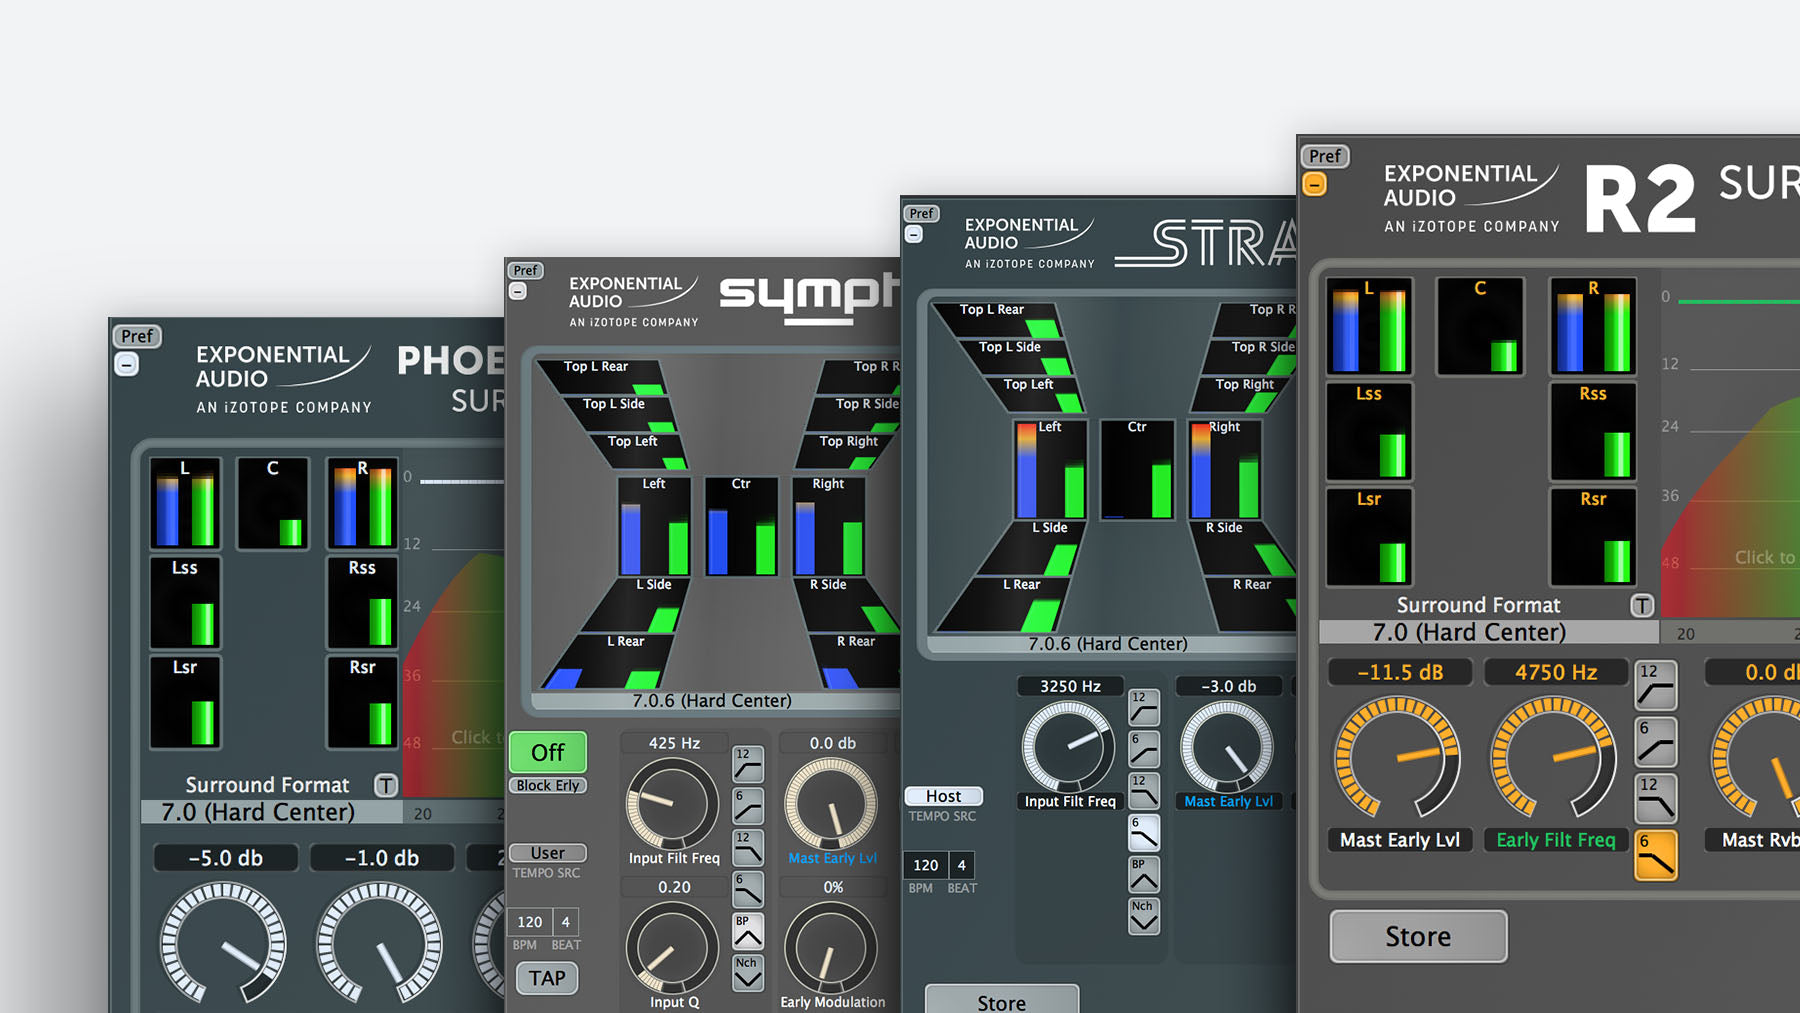Toggle the Block Erly button
Screen dimensions: 1800x1013
click(x=547, y=786)
